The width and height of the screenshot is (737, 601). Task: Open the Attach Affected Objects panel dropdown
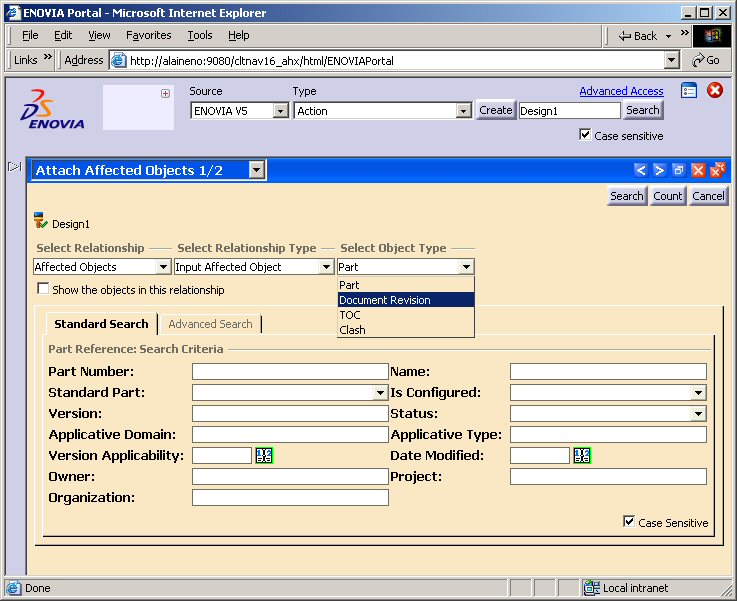pos(257,170)
